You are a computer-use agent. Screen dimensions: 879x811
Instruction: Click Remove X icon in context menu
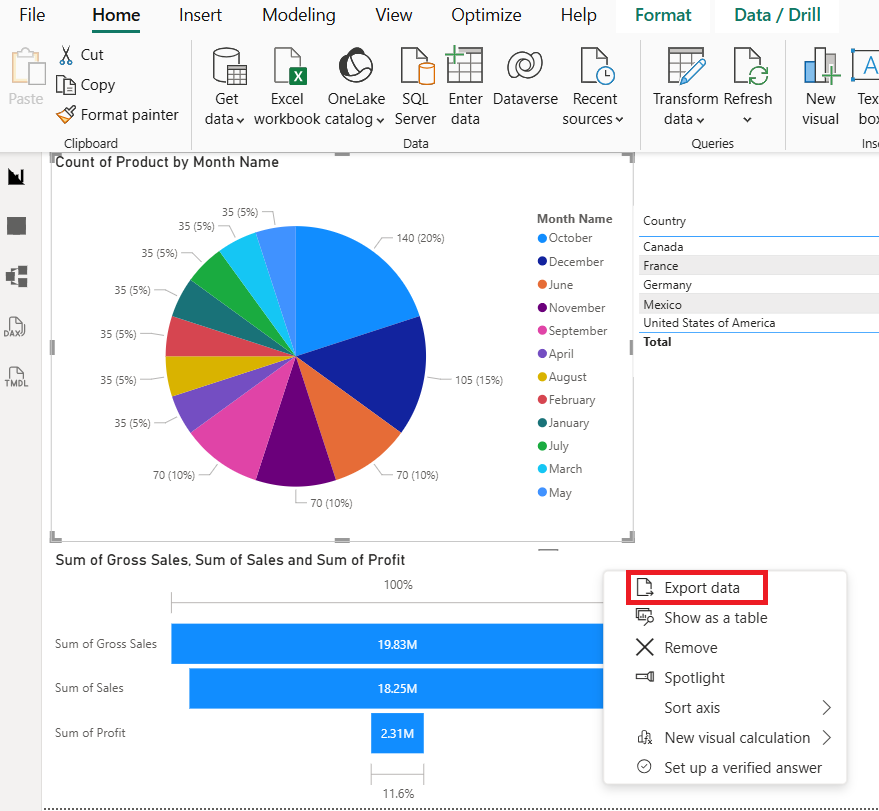645,647
